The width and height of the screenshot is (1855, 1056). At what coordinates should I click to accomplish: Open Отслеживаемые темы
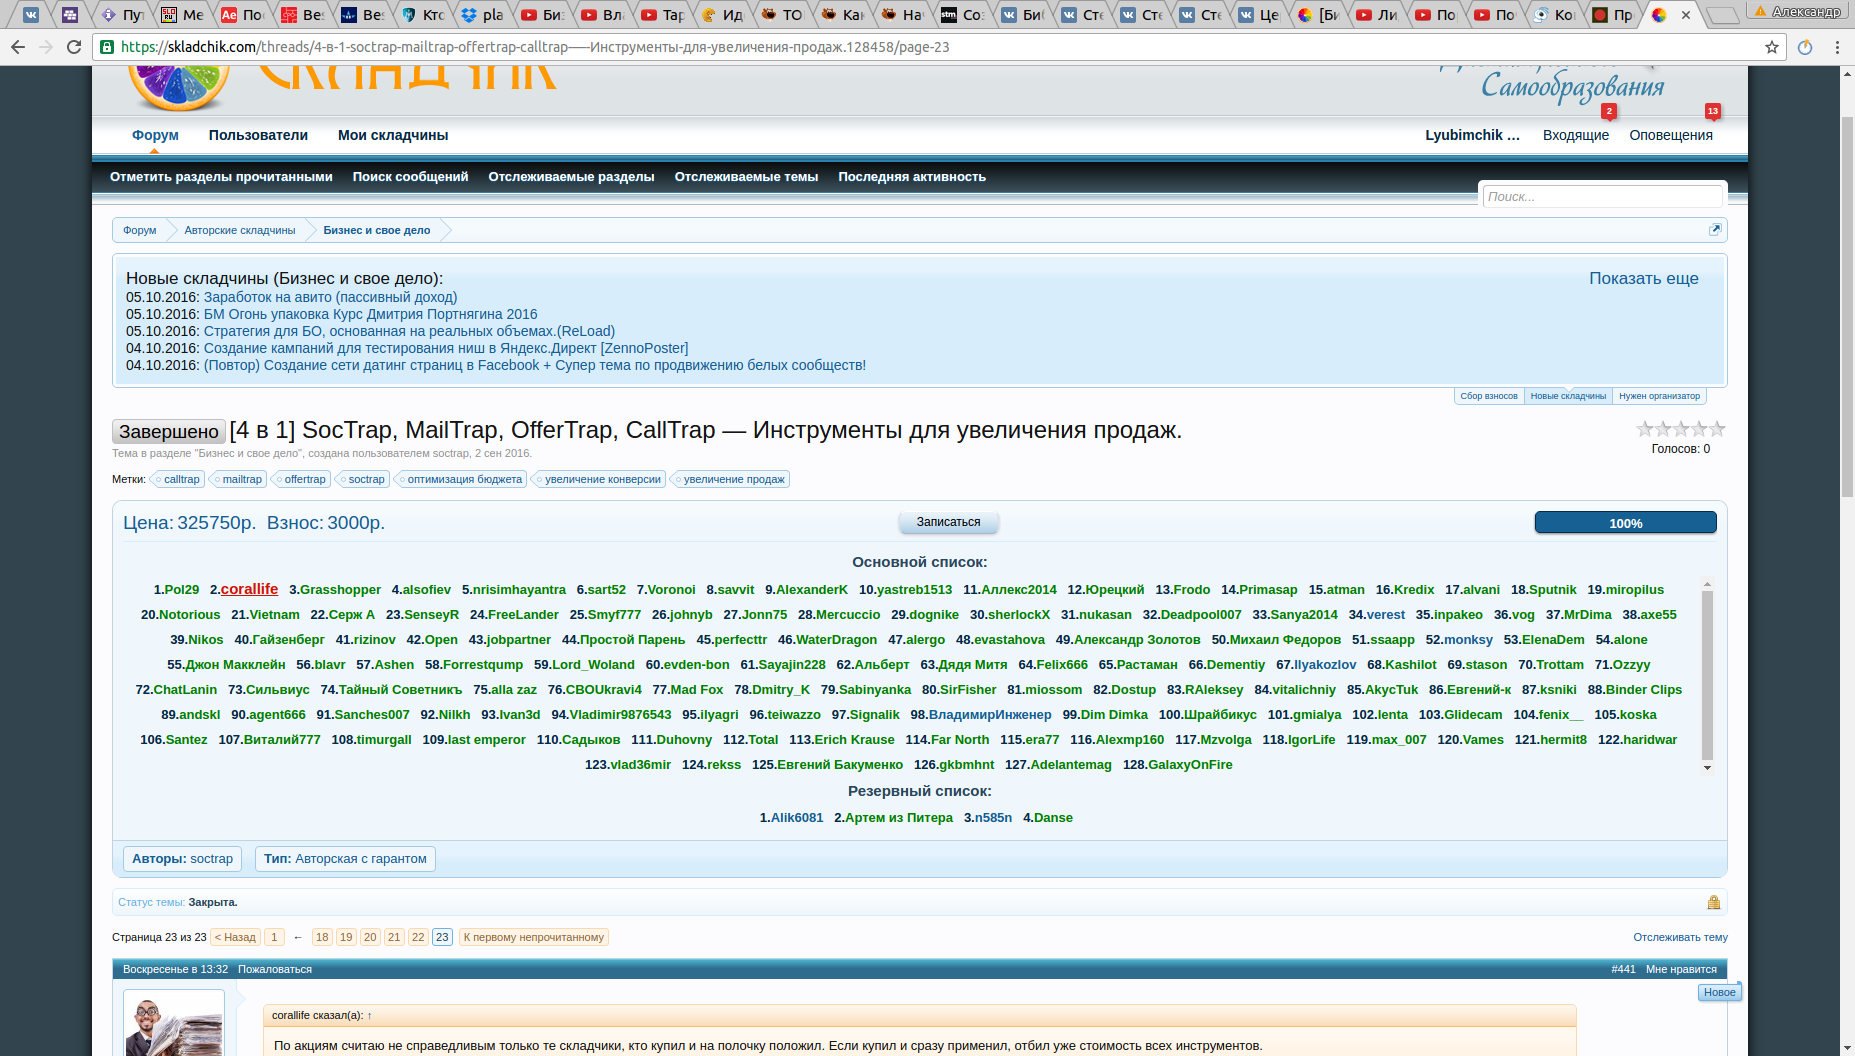click(746, 177)
